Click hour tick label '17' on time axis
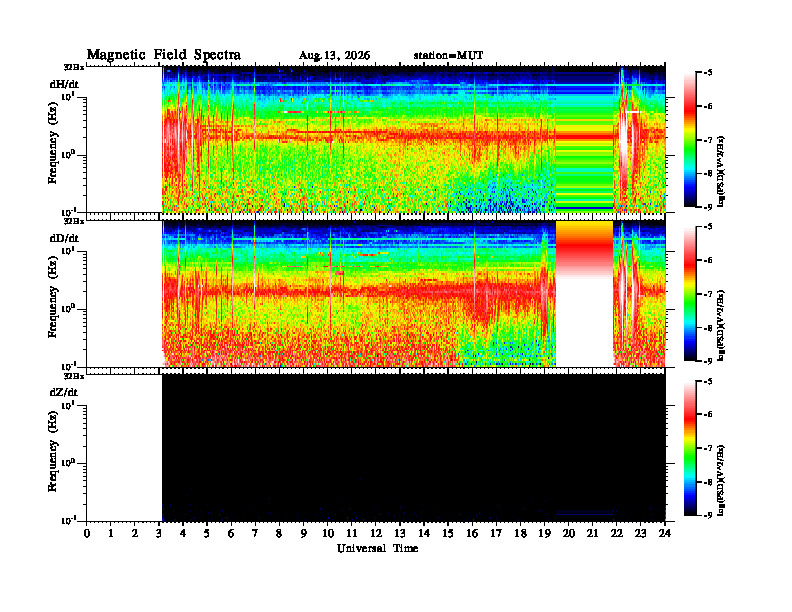792x612 pixels. [x=497, y=534]
